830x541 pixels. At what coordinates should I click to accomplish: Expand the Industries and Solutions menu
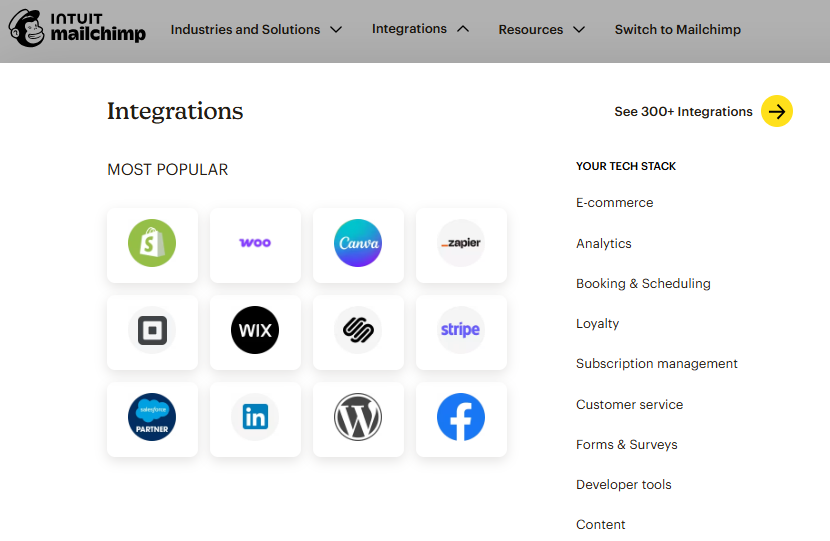click(256, 30)
